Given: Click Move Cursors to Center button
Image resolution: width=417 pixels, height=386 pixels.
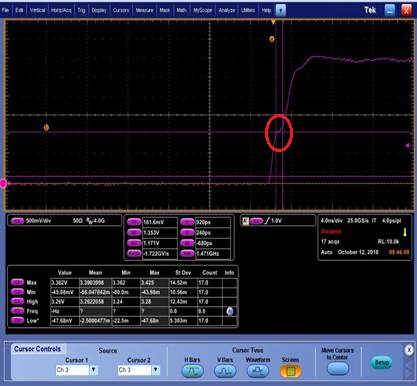Looking at the screenshot, I should [338, 369].
